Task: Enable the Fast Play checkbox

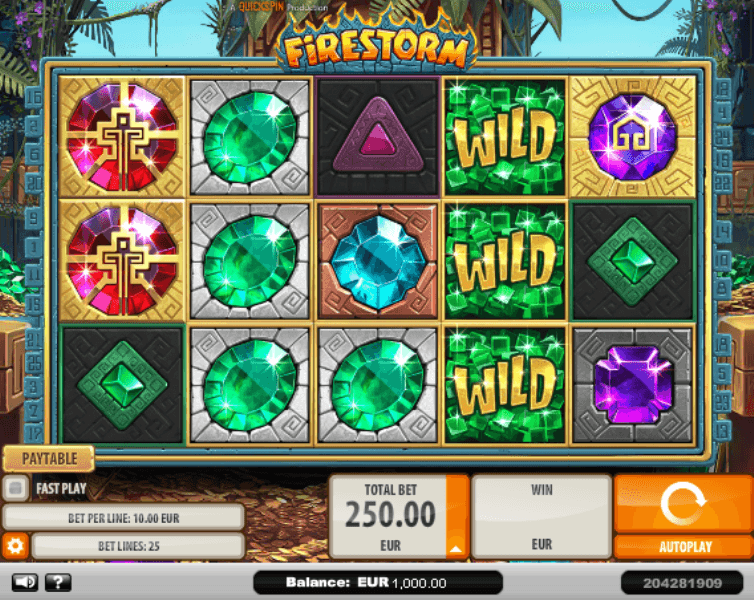Action: [15, 488]
